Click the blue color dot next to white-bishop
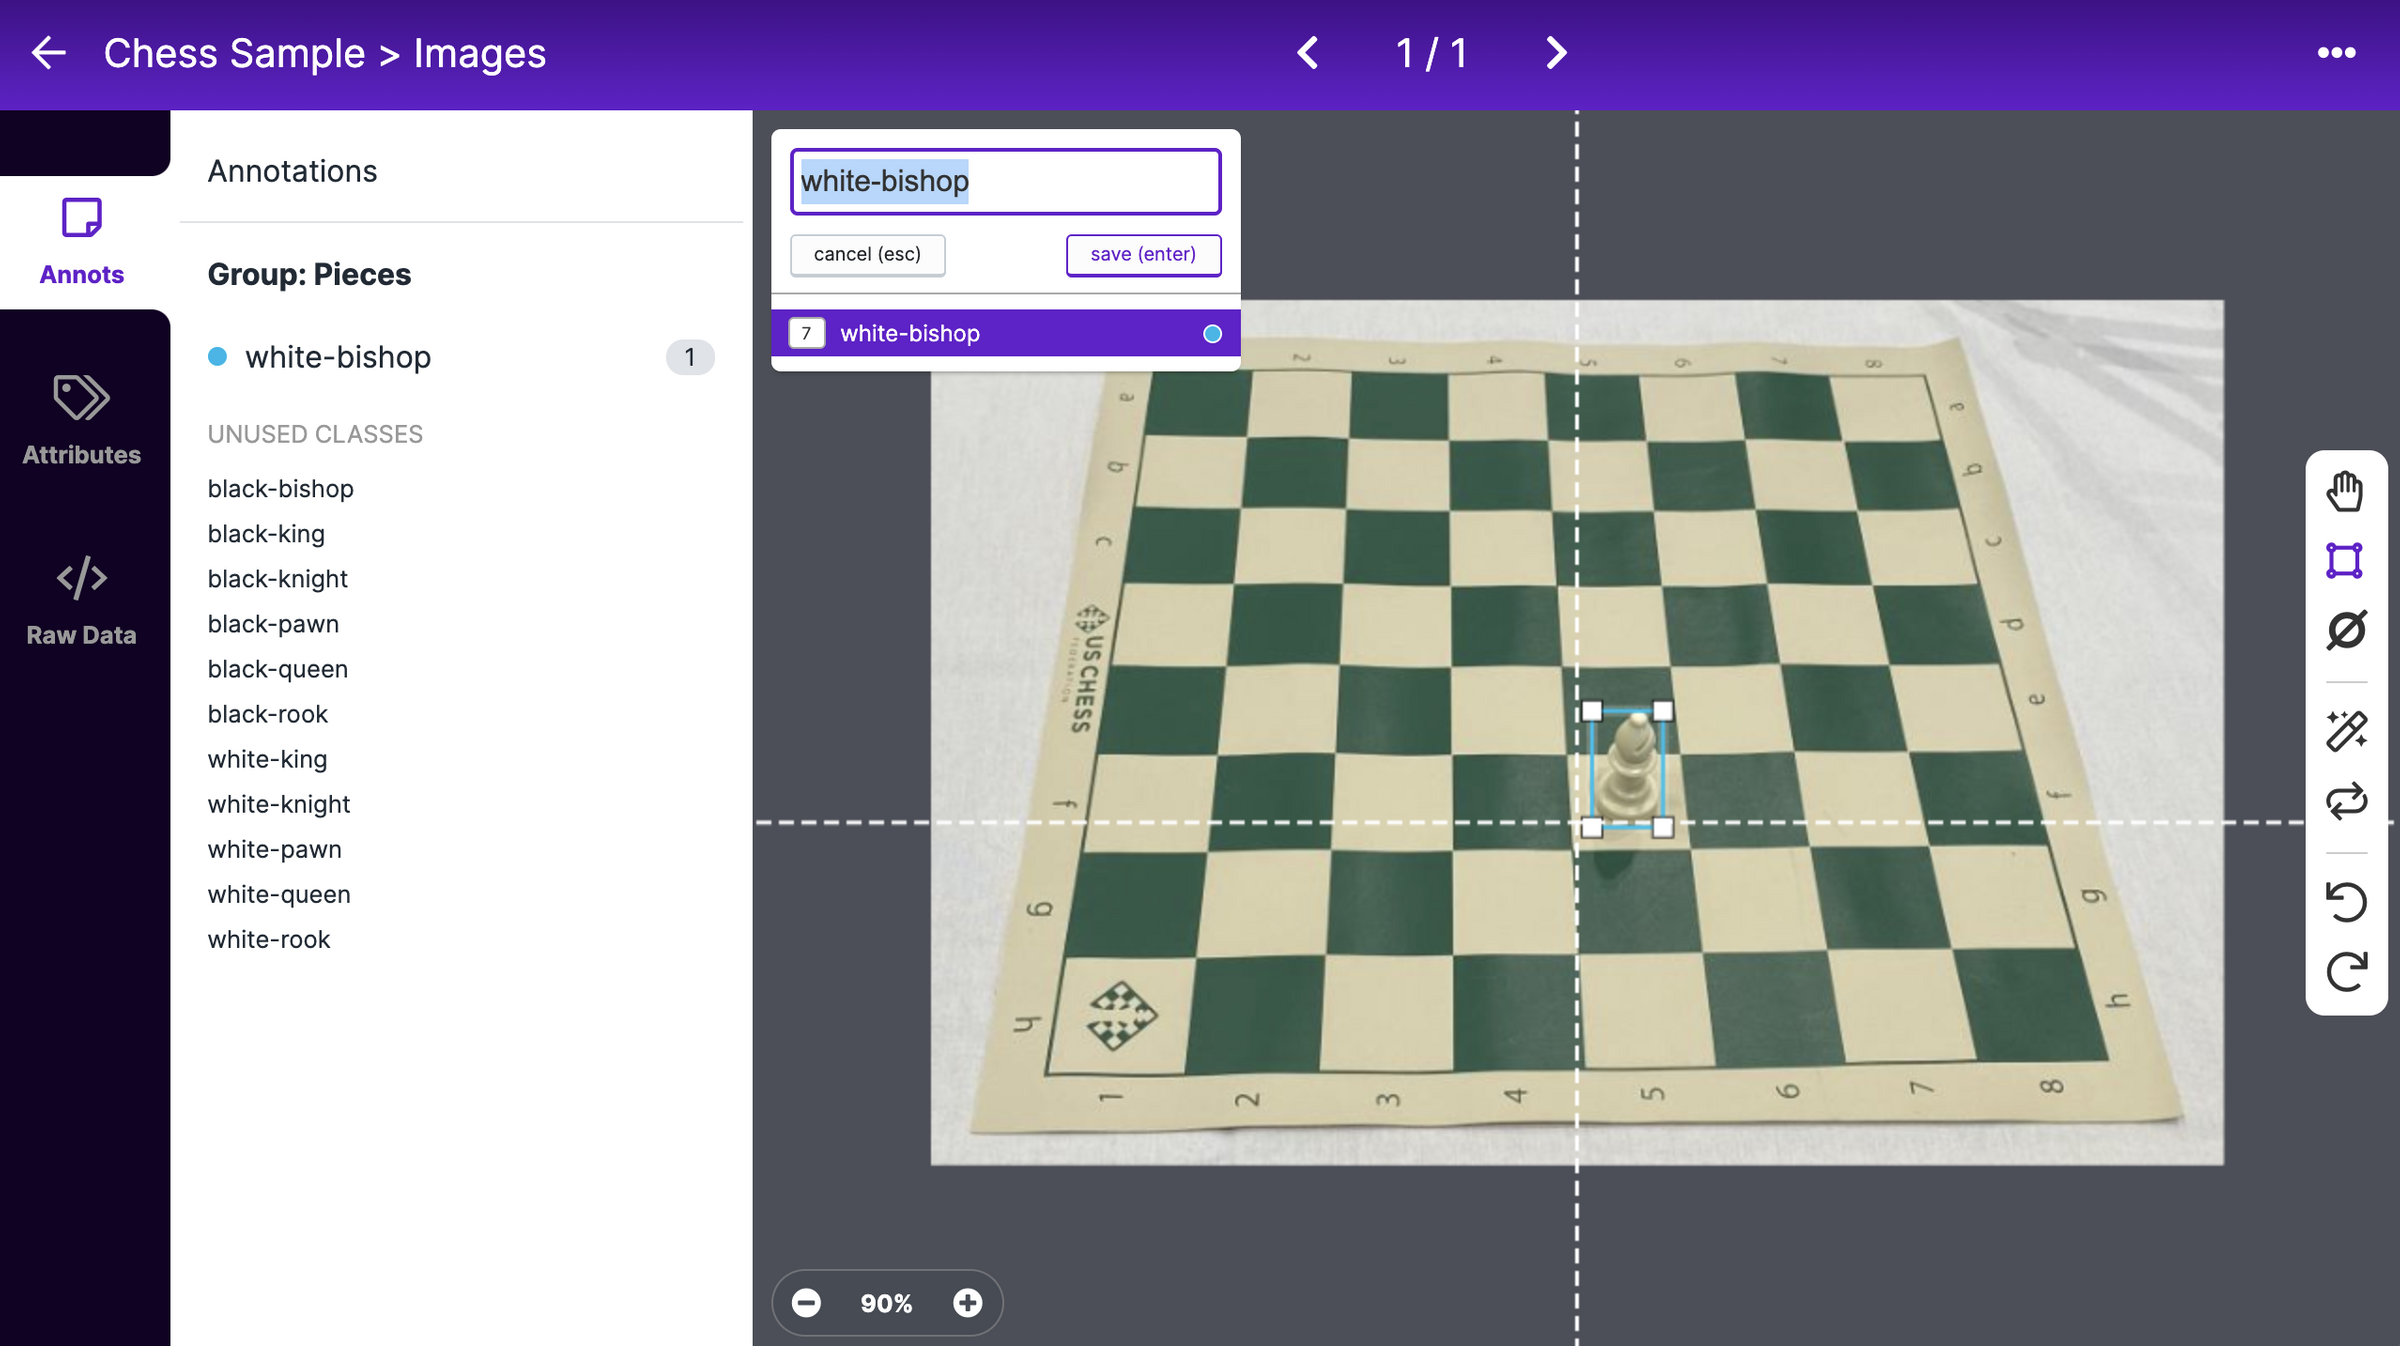This screenshot has width=2400, height=1346. pyautogui.click(x=217, y=357)
